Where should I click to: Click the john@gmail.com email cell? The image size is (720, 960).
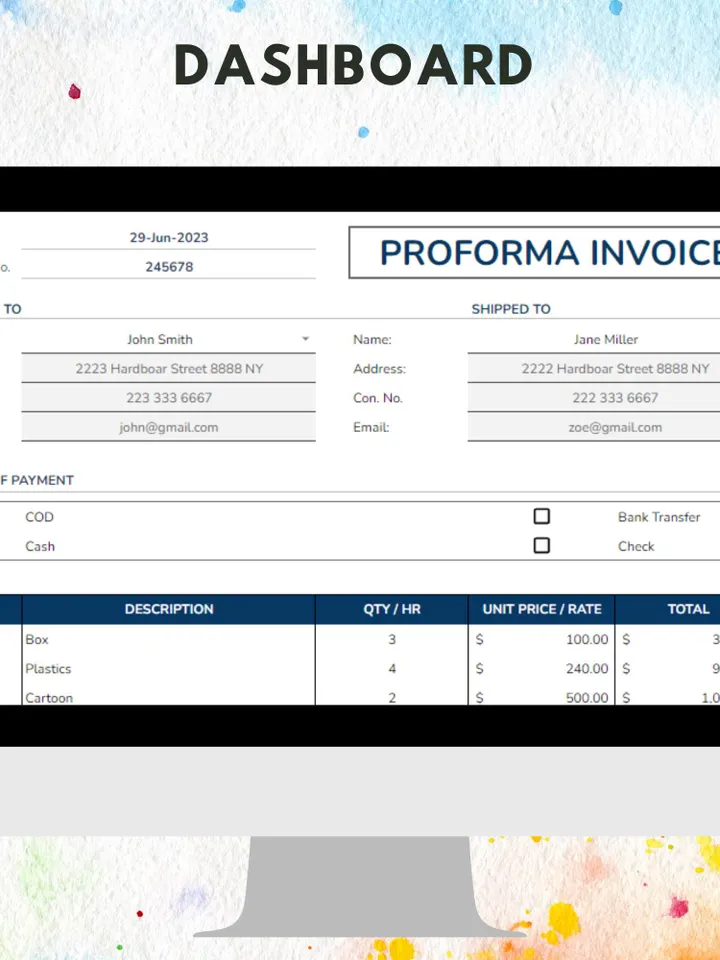[x=169, y=427]
